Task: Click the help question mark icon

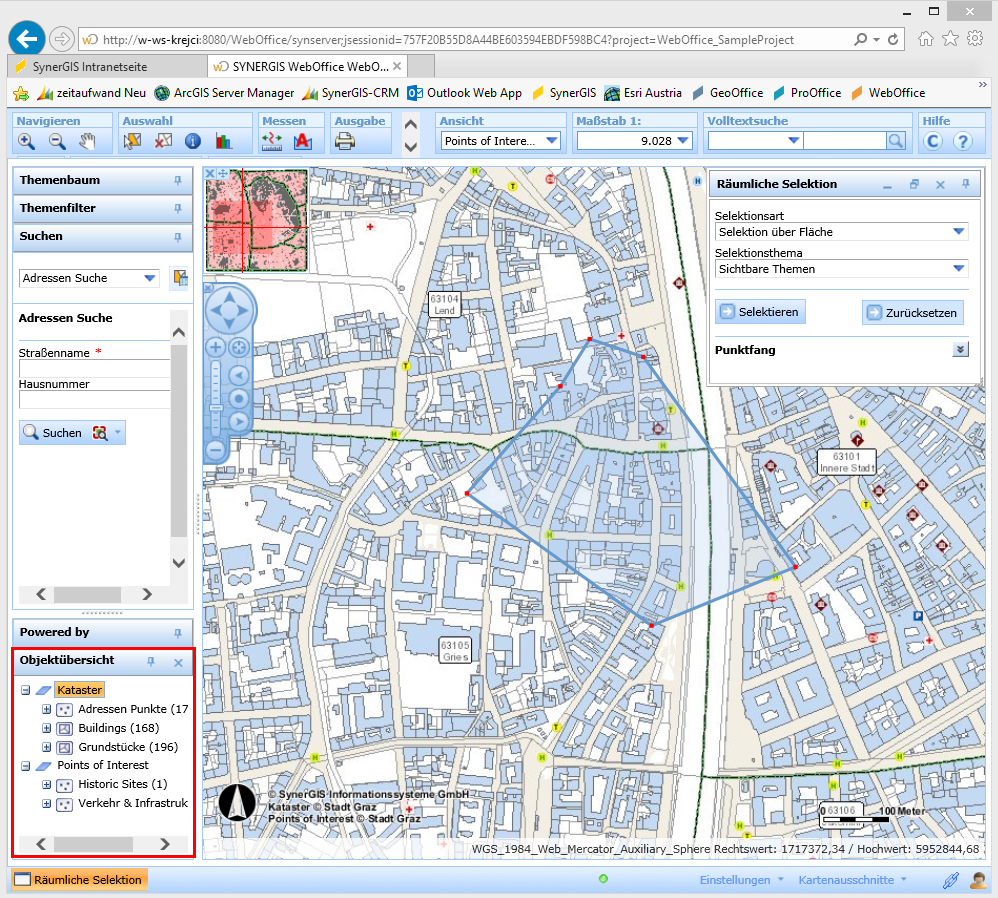Action: [x=962, y=142]
